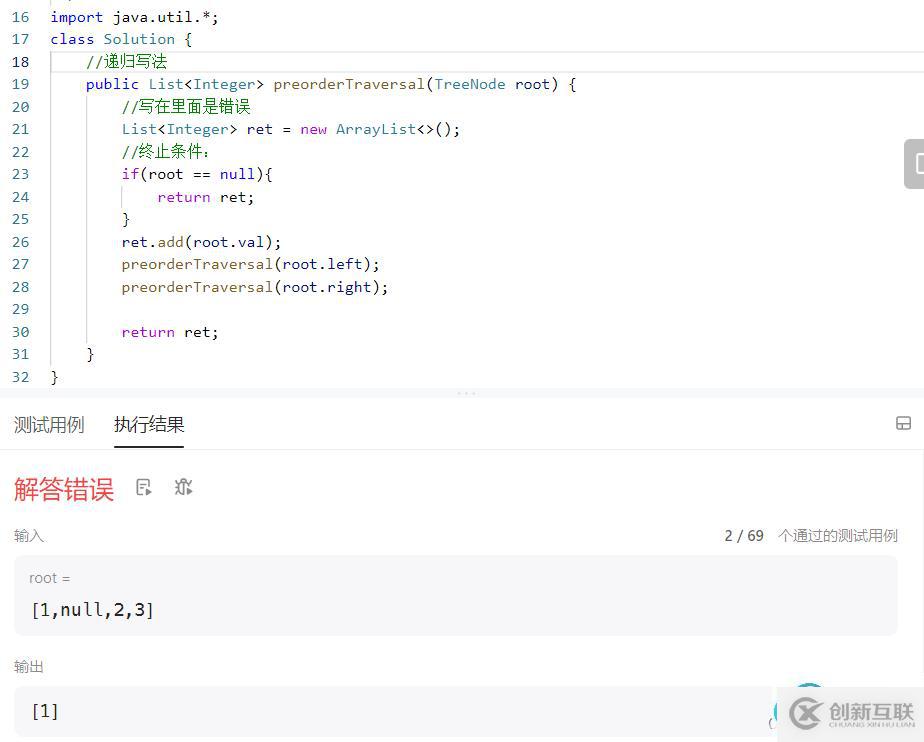Click the ret.add(root.val); line

tap(201, 242)
